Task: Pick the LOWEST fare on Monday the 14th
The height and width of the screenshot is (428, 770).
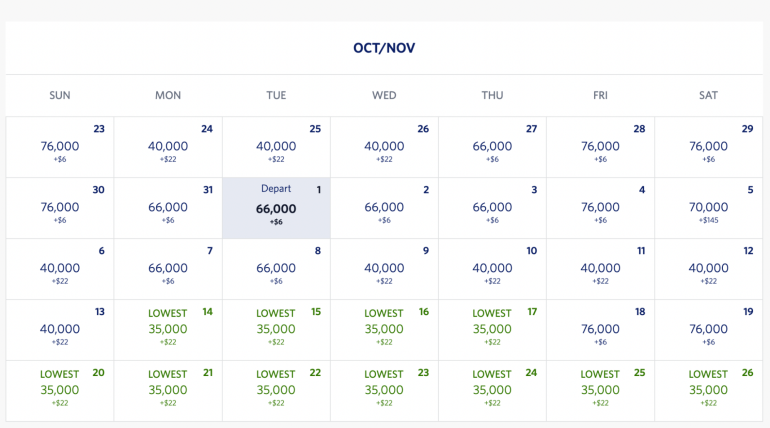Action: point(168,330)
